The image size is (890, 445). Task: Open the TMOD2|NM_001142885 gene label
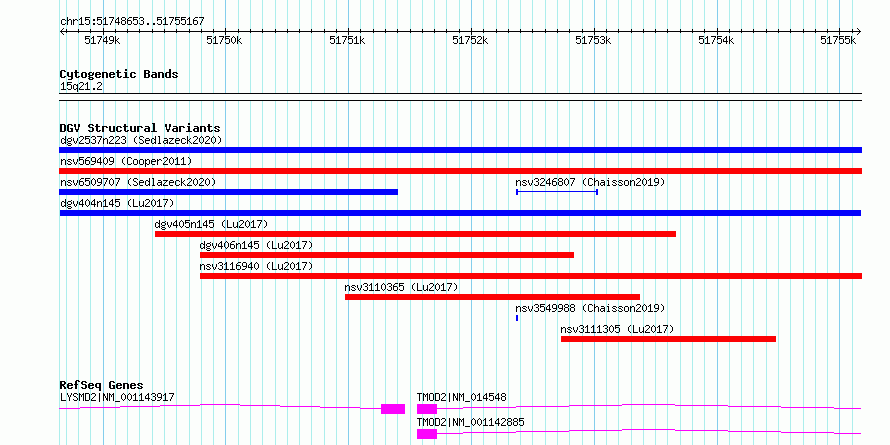(x=471, y=422)
